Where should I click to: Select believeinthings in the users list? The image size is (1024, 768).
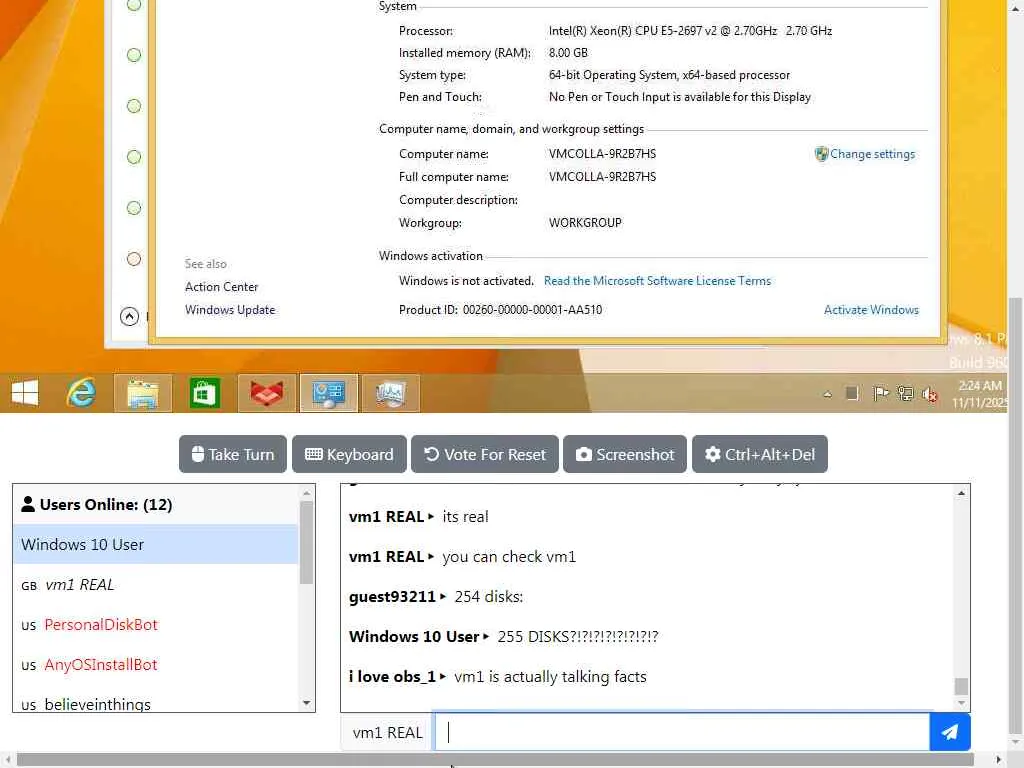155,703
